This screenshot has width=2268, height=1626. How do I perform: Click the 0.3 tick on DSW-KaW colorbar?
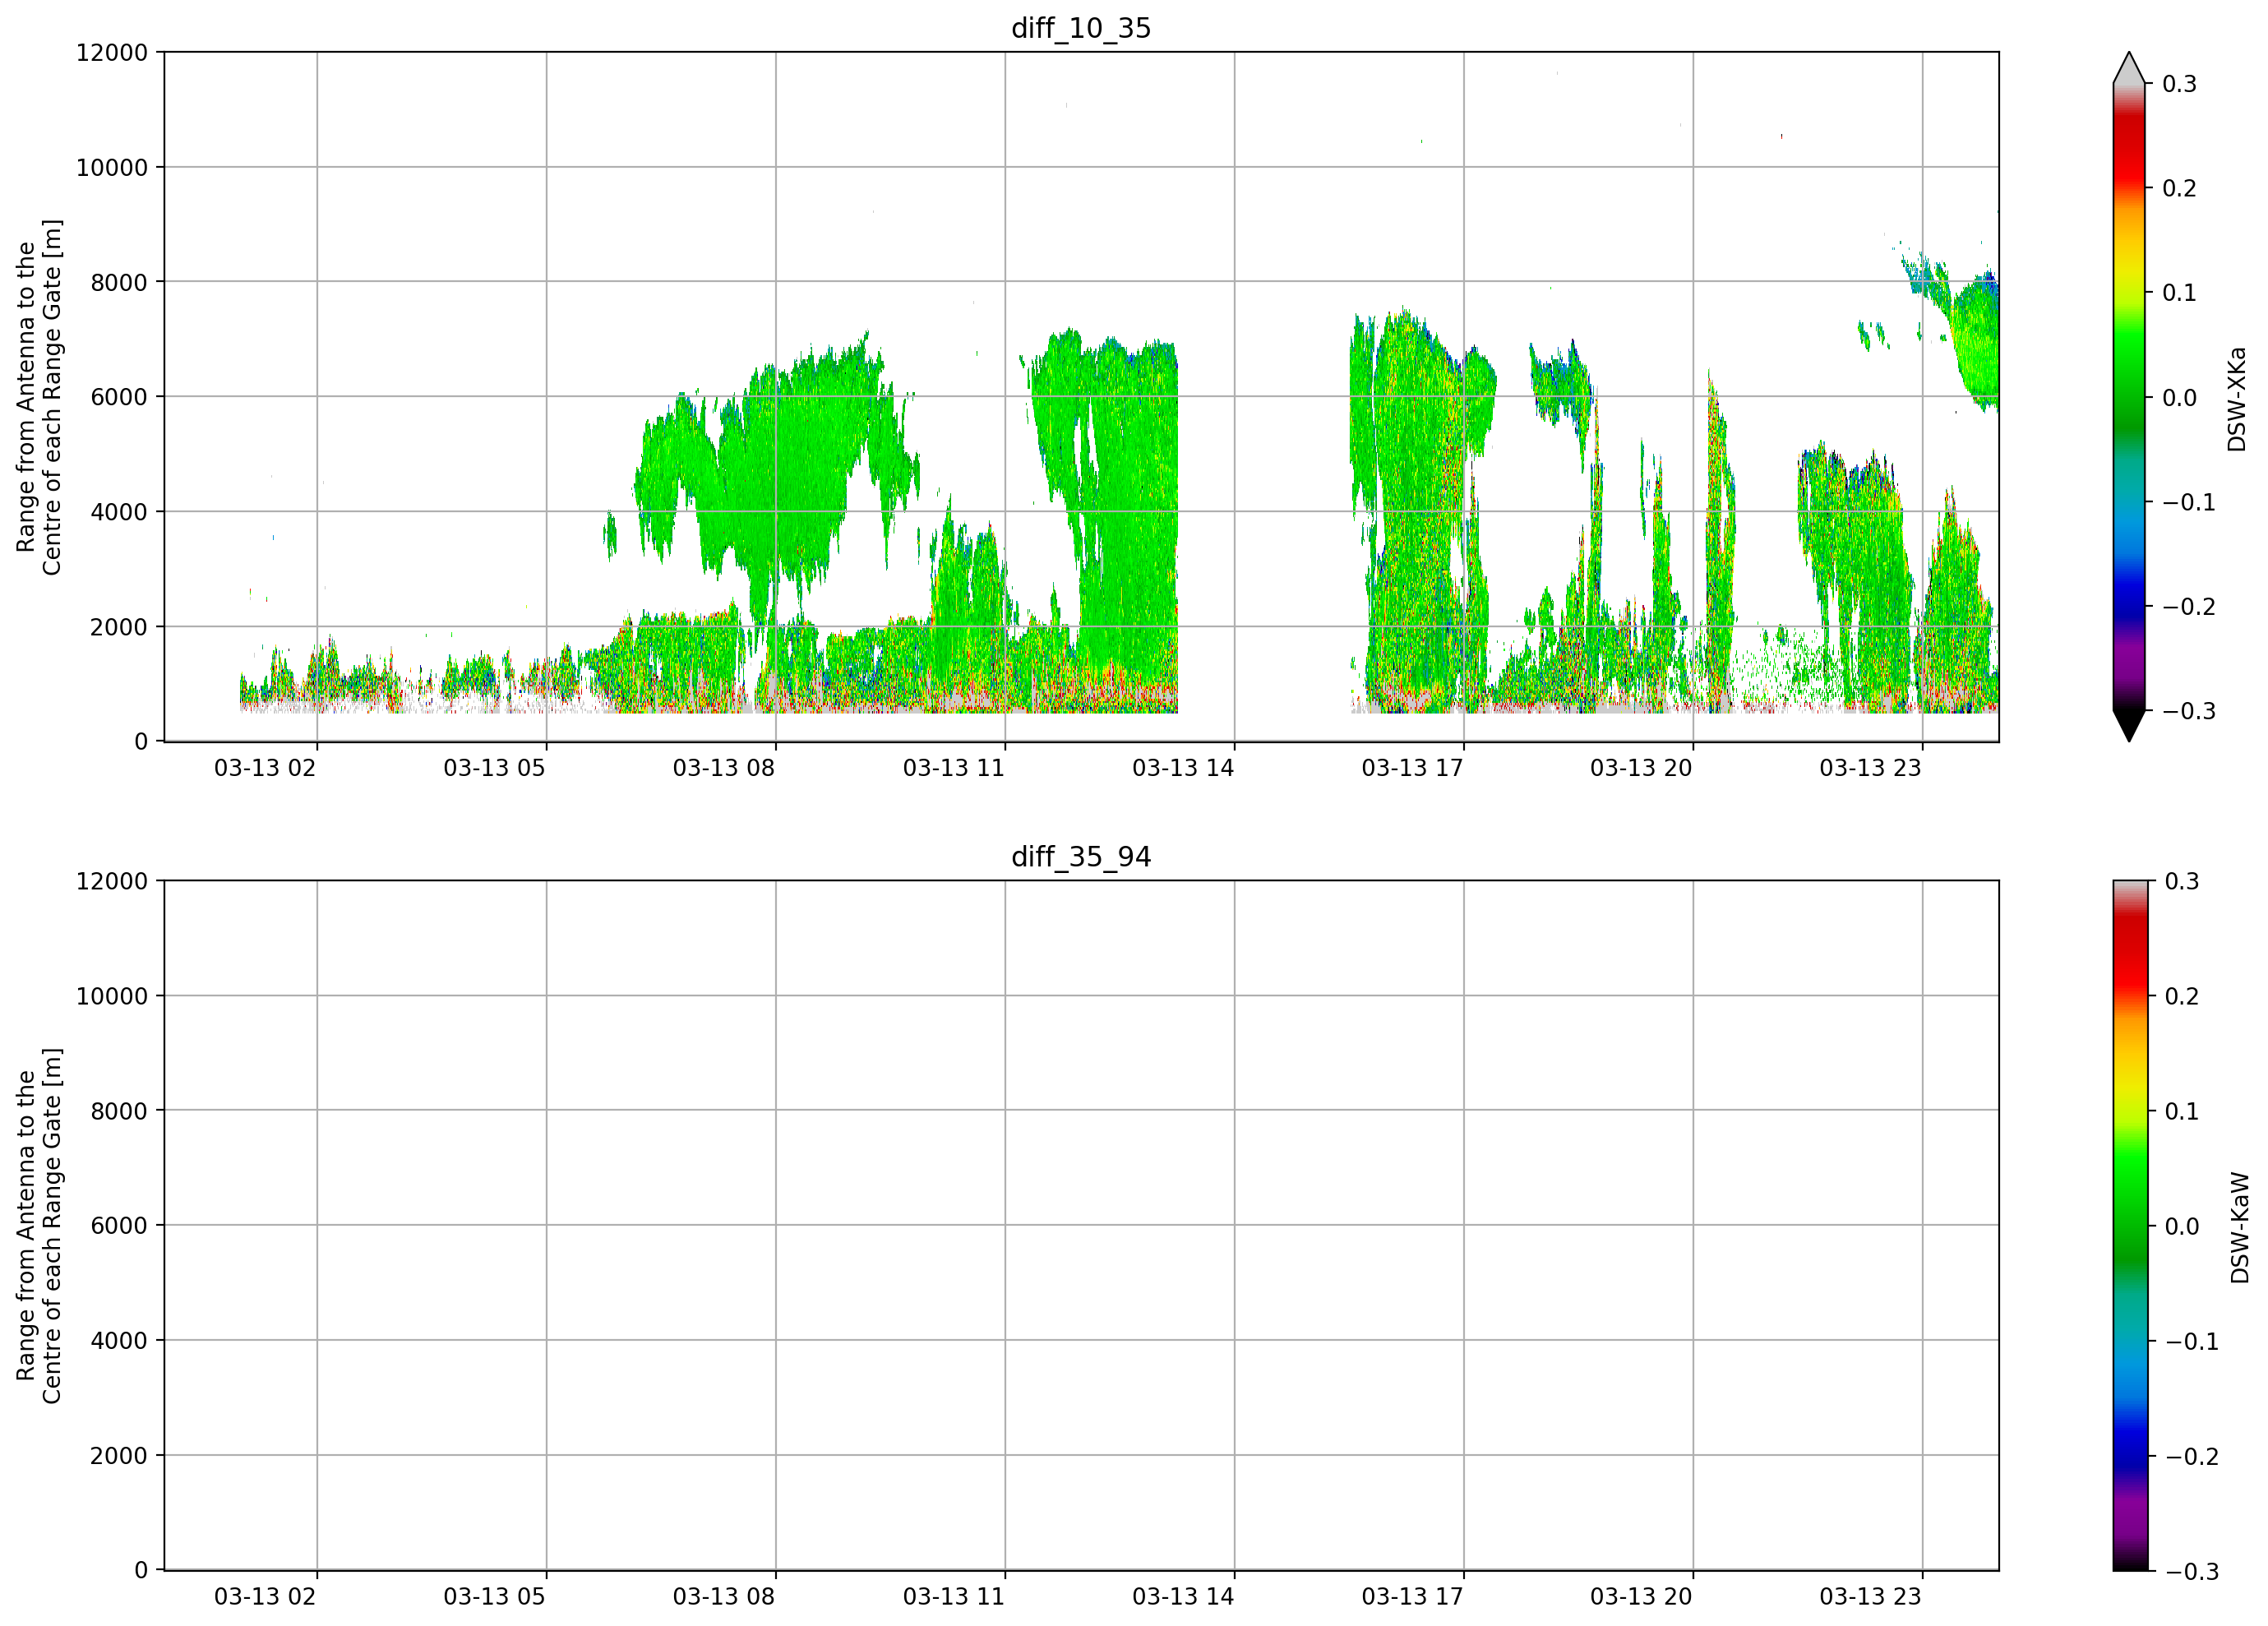[2181, 882]
